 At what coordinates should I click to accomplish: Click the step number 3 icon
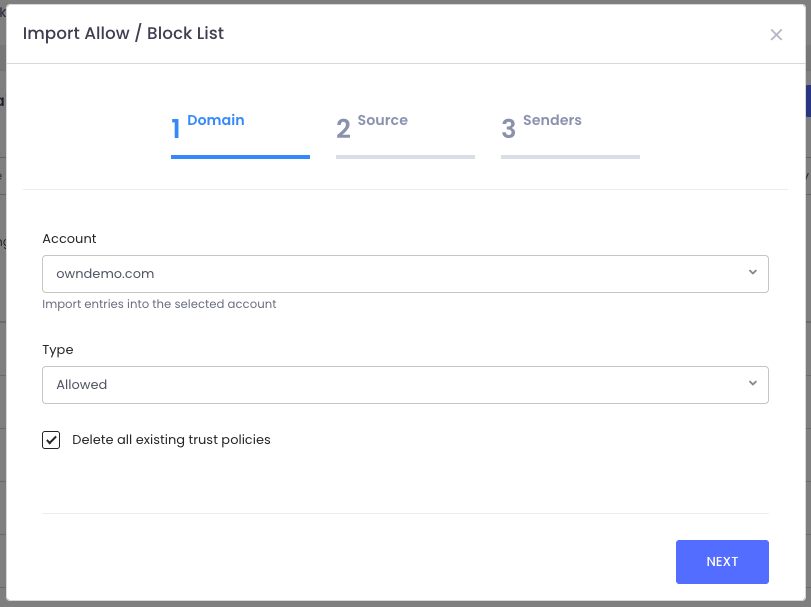tap(508, 129)
